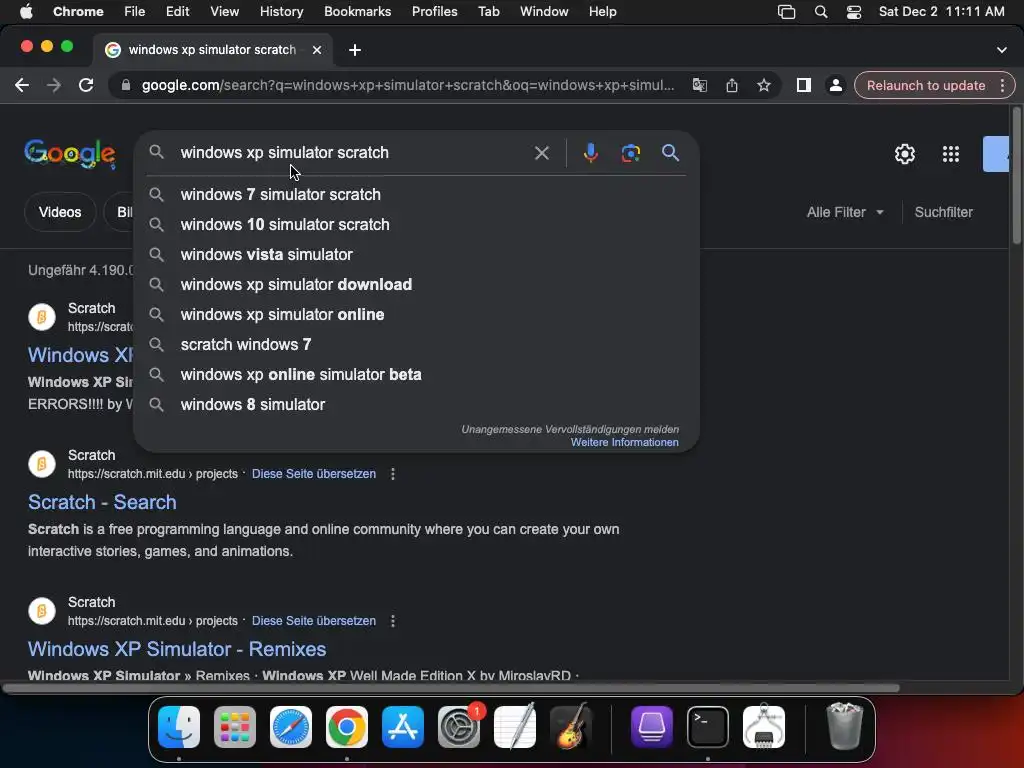Open the Profiles menu
This screenshot has height=768, width=1024.
click(x=434, y=12)
